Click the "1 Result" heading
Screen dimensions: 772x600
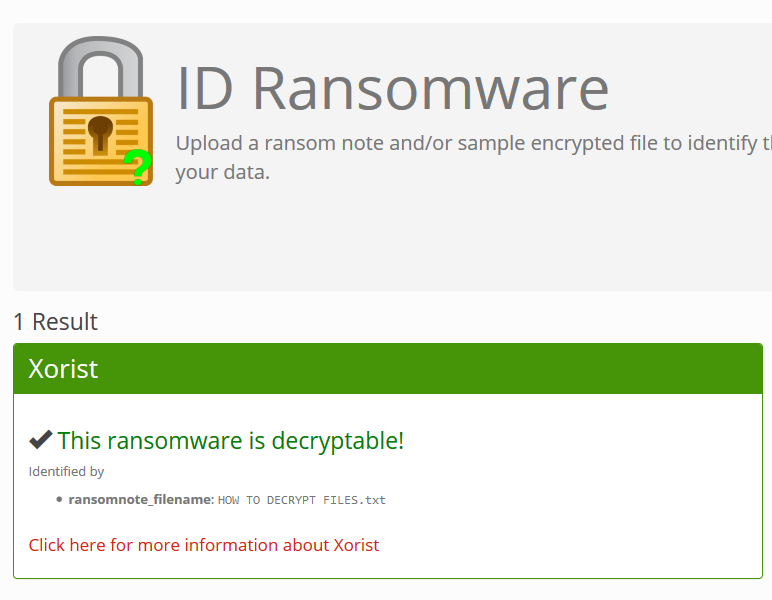(56, 321)
